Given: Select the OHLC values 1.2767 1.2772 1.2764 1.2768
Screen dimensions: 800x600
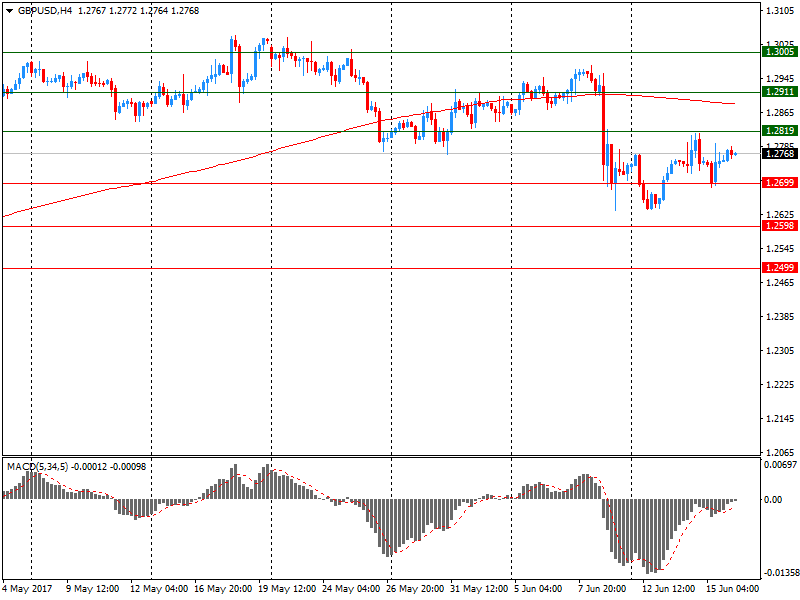Looking at the screenshot, I should (138, 11).
